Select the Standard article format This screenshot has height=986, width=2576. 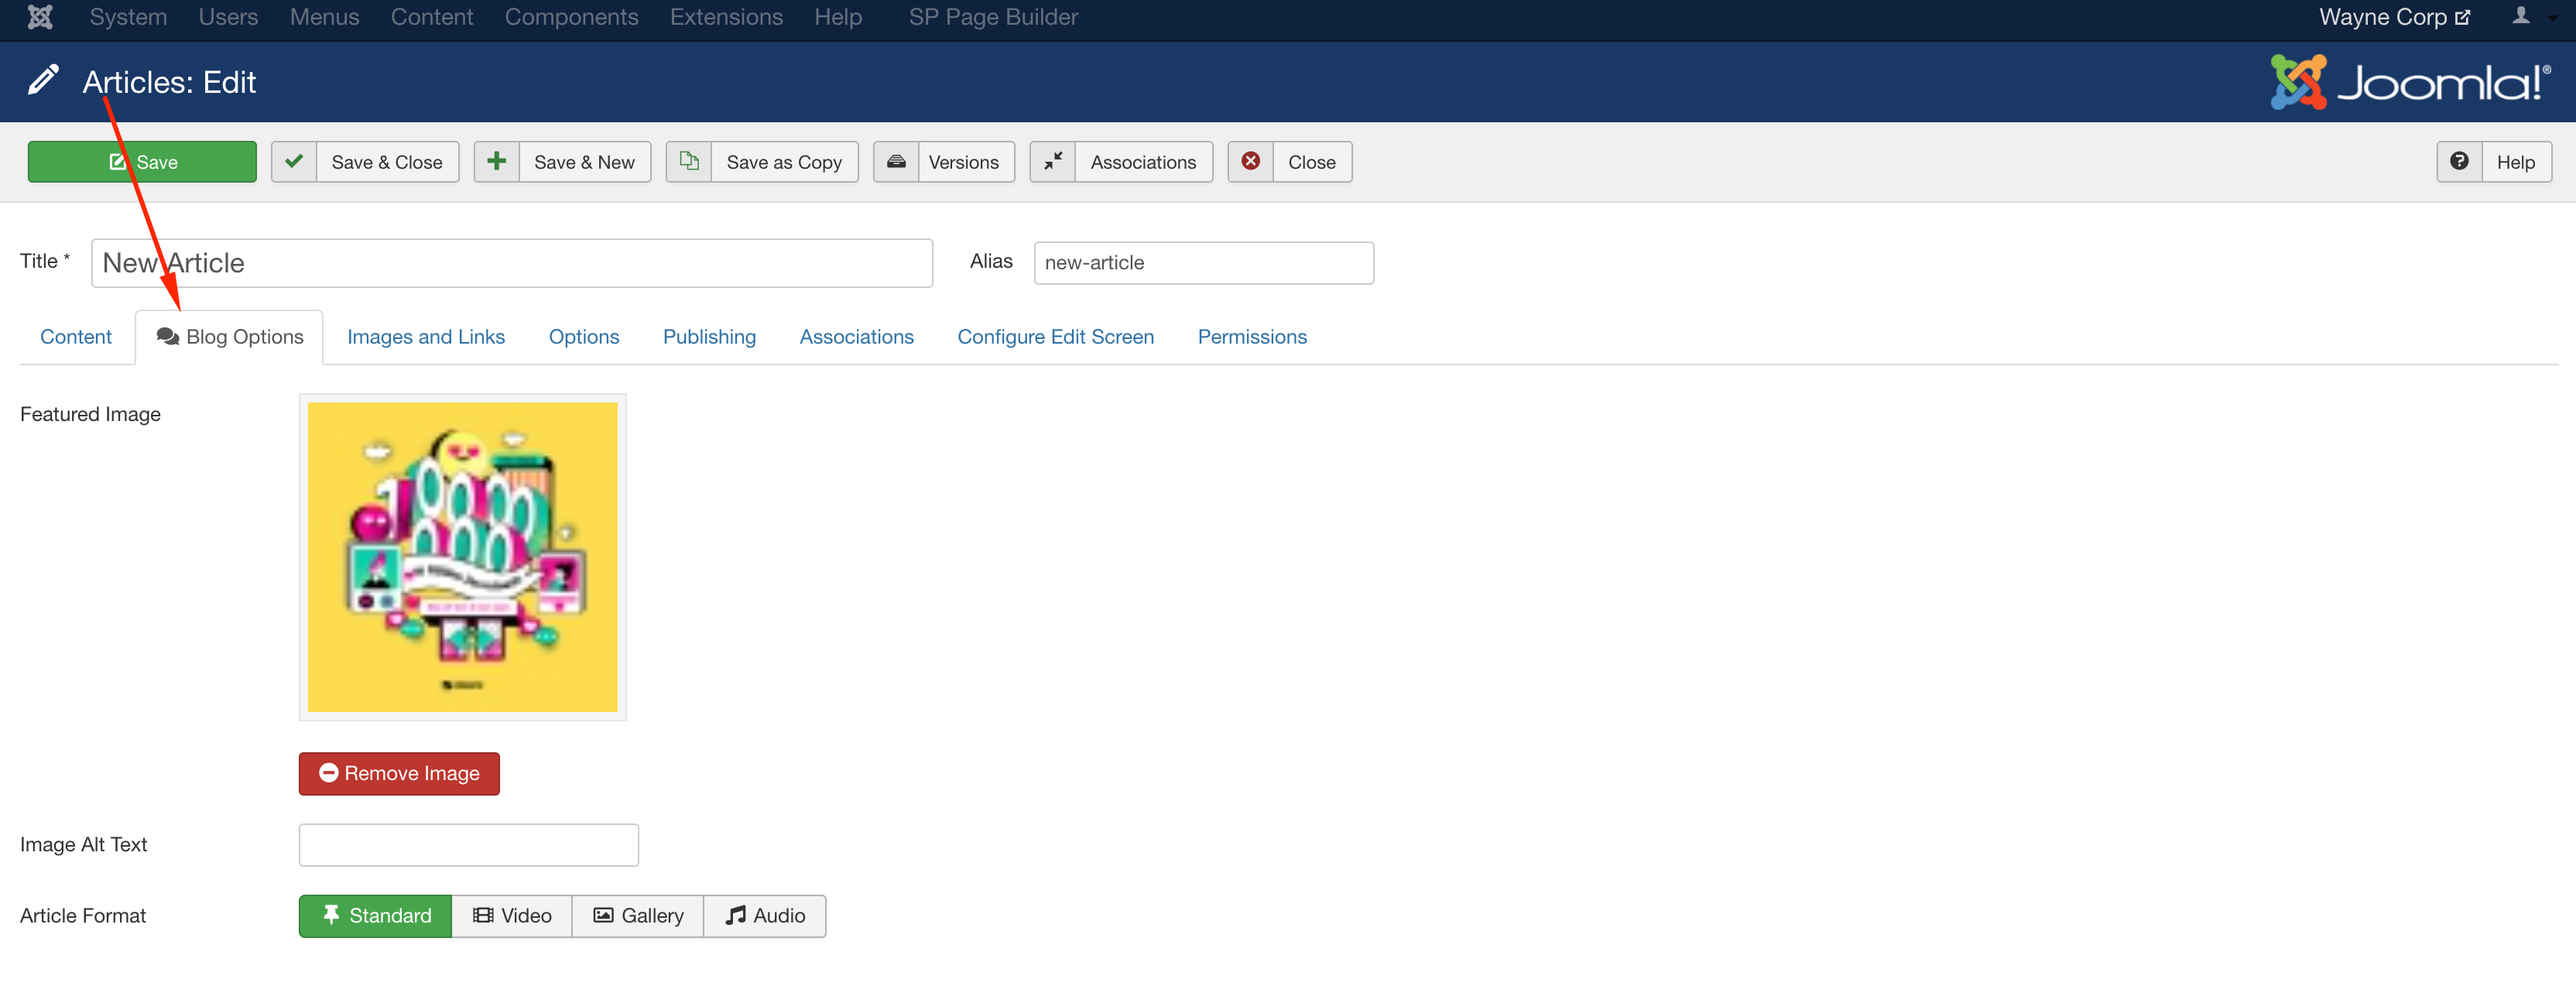pyautogui.click(x=375, y=915)
